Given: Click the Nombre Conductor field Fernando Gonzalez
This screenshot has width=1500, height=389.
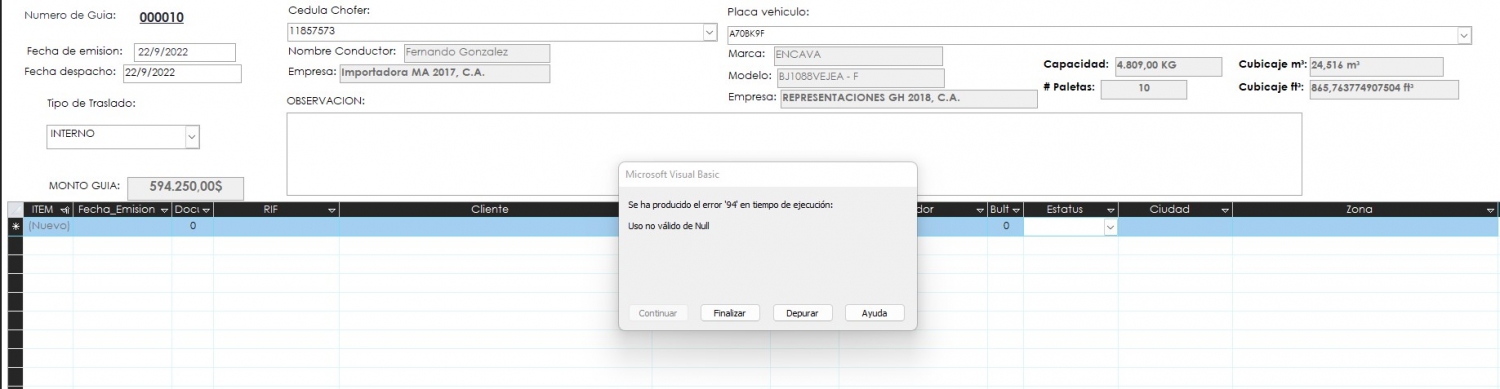Looking at the screenshot, I should pyautogui.click(x=476, y=52).
